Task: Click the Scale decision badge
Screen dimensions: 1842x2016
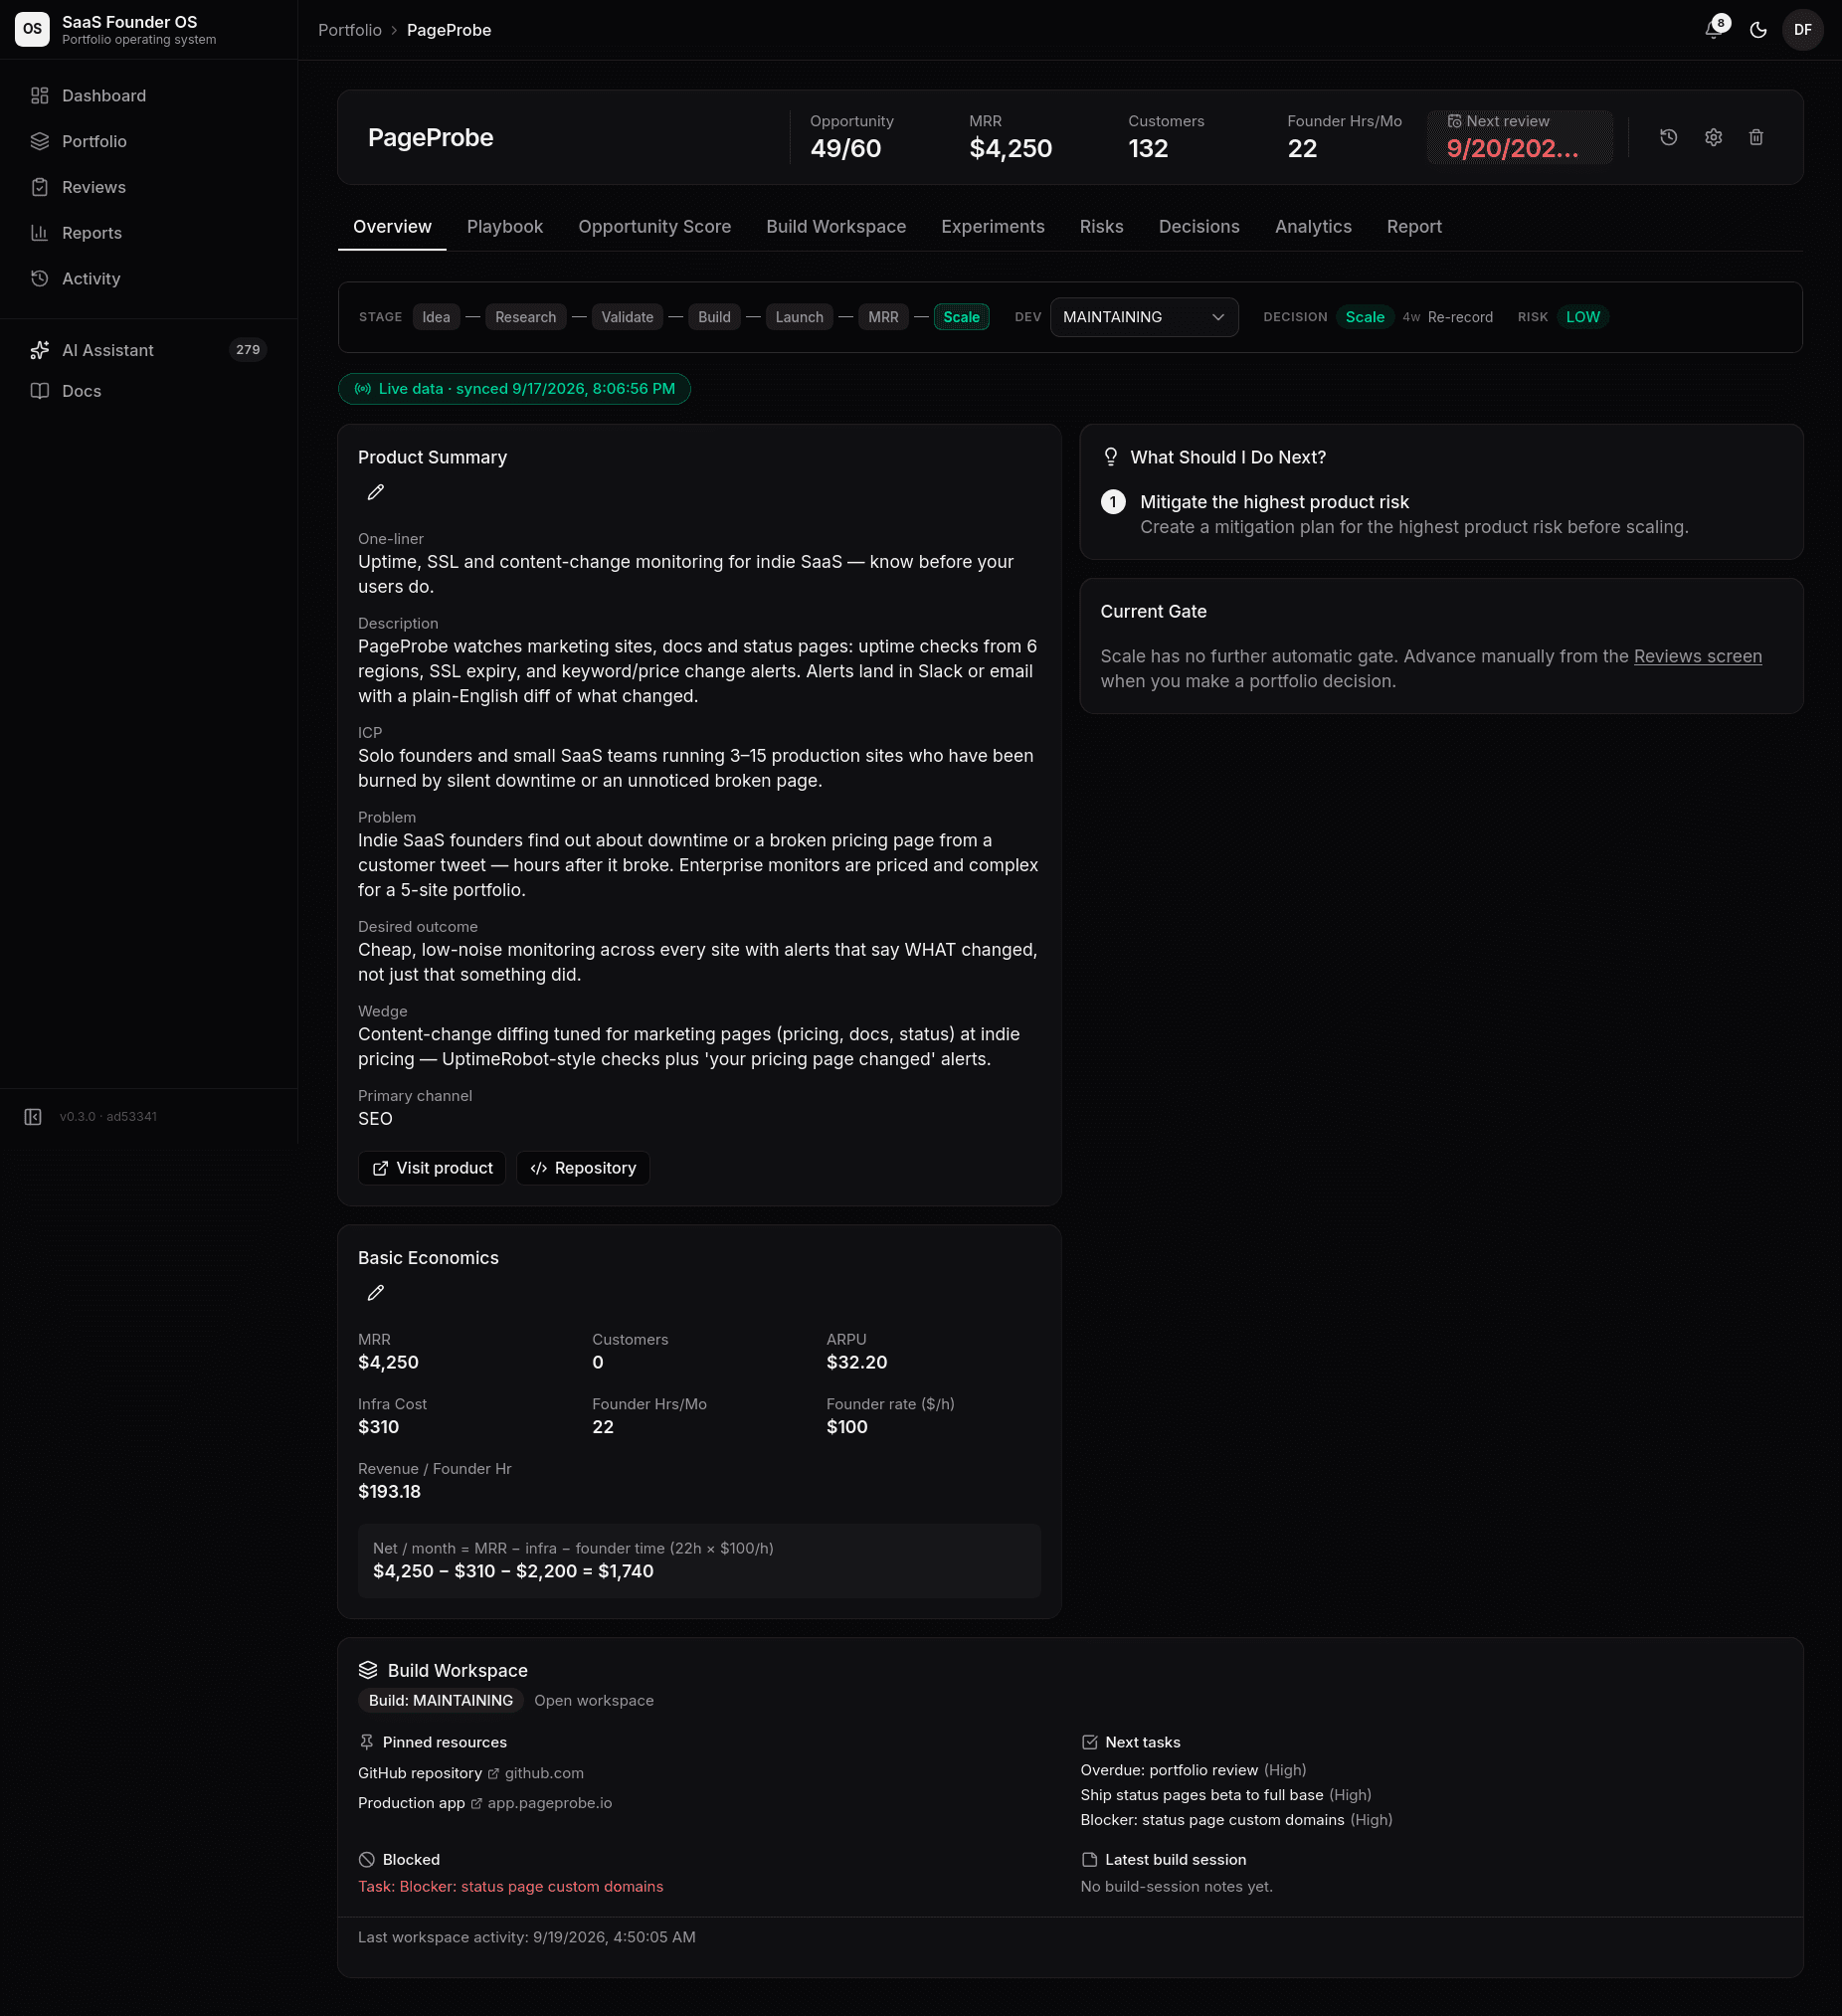Action: 1364,317
